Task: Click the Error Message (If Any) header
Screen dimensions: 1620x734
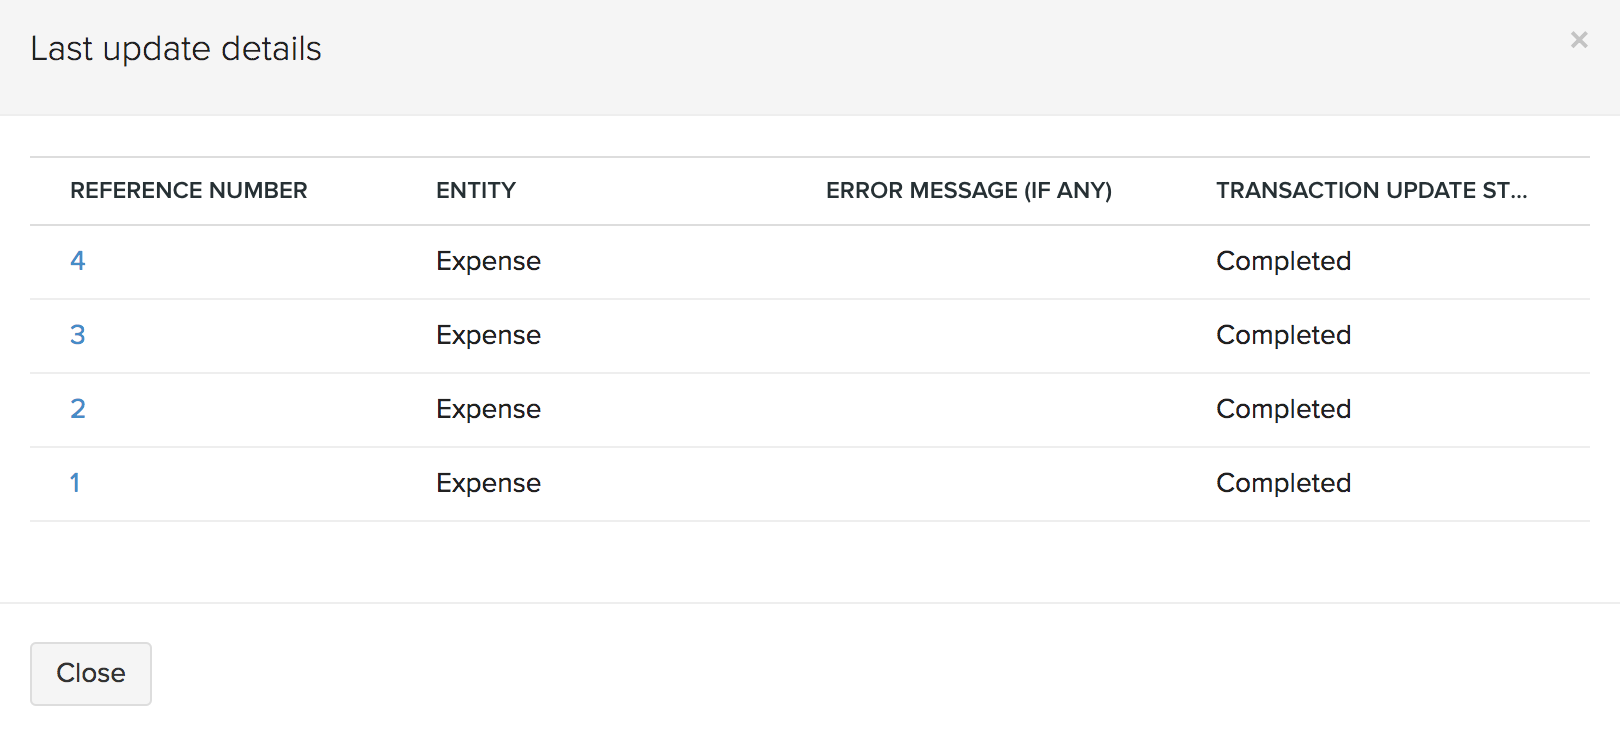Action: click(968, 190)
